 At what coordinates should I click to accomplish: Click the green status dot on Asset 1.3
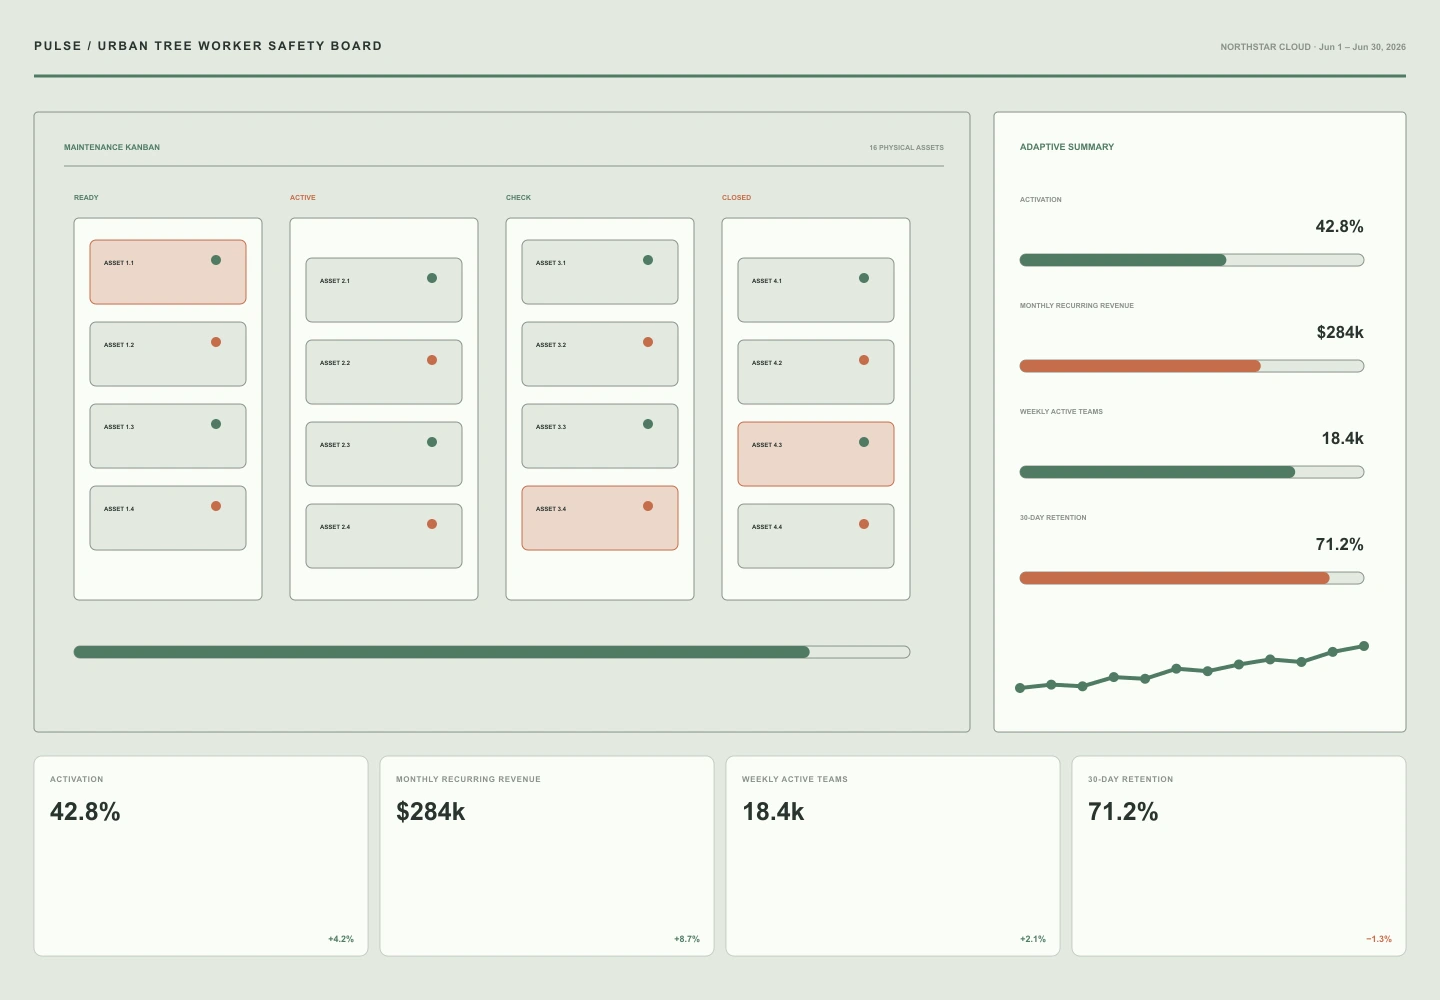click(216, 424)
